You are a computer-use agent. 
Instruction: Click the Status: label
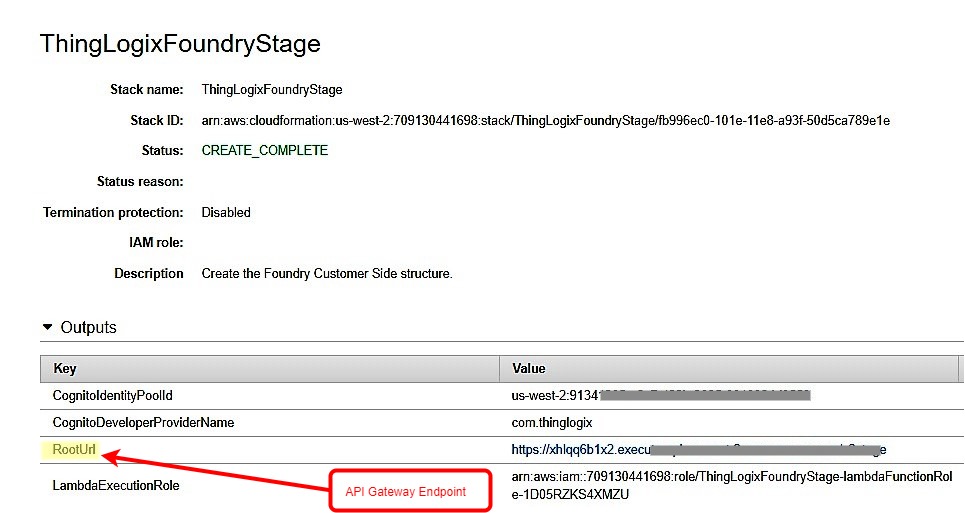click(162, 151)
